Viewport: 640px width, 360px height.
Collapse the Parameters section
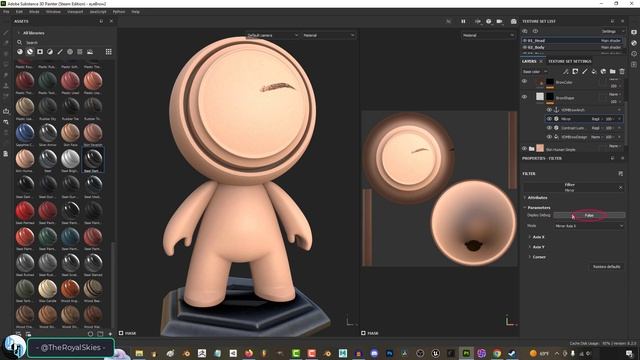click(x=538, y=207)
